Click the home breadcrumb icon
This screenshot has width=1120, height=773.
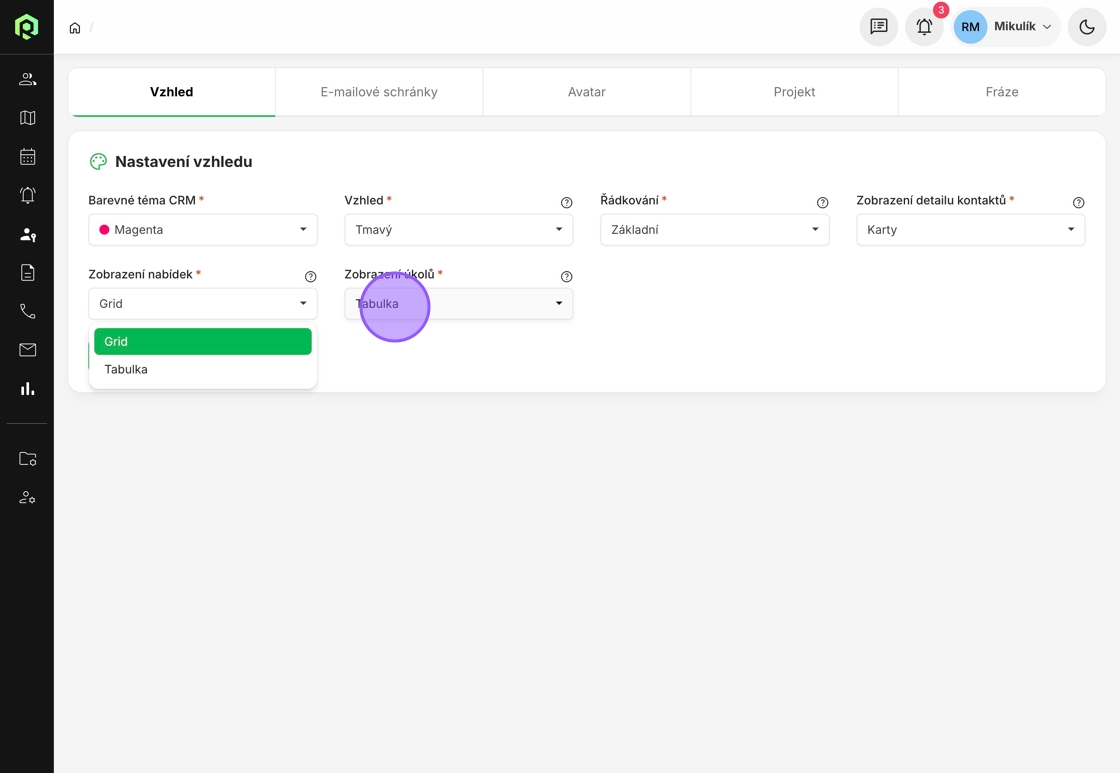(x=75, y=28)
